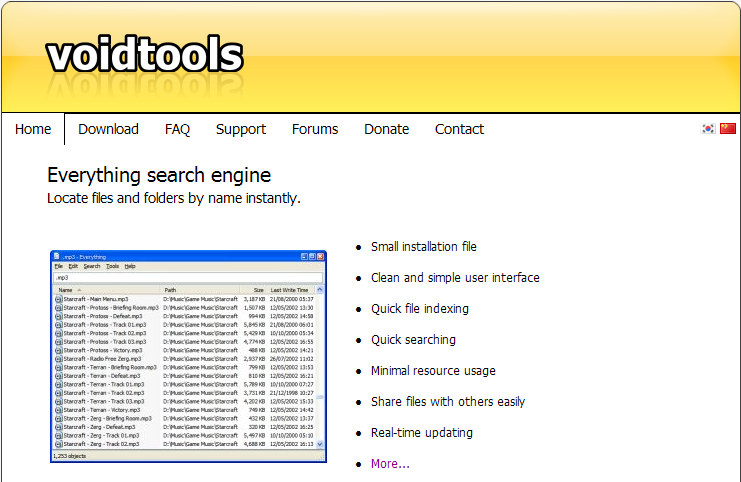Switch to Chinese language flag
This screenshot has height=482, width=741.
click(728, 129)
